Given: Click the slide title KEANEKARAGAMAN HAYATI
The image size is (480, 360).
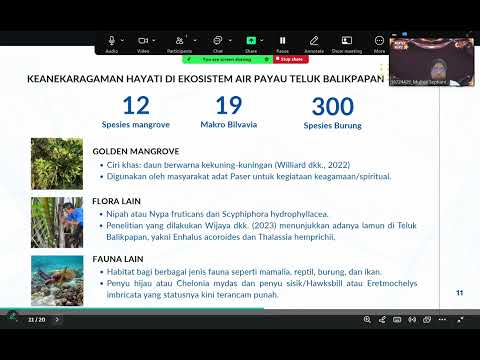Looking at the screenshot, I should point(205,79).
